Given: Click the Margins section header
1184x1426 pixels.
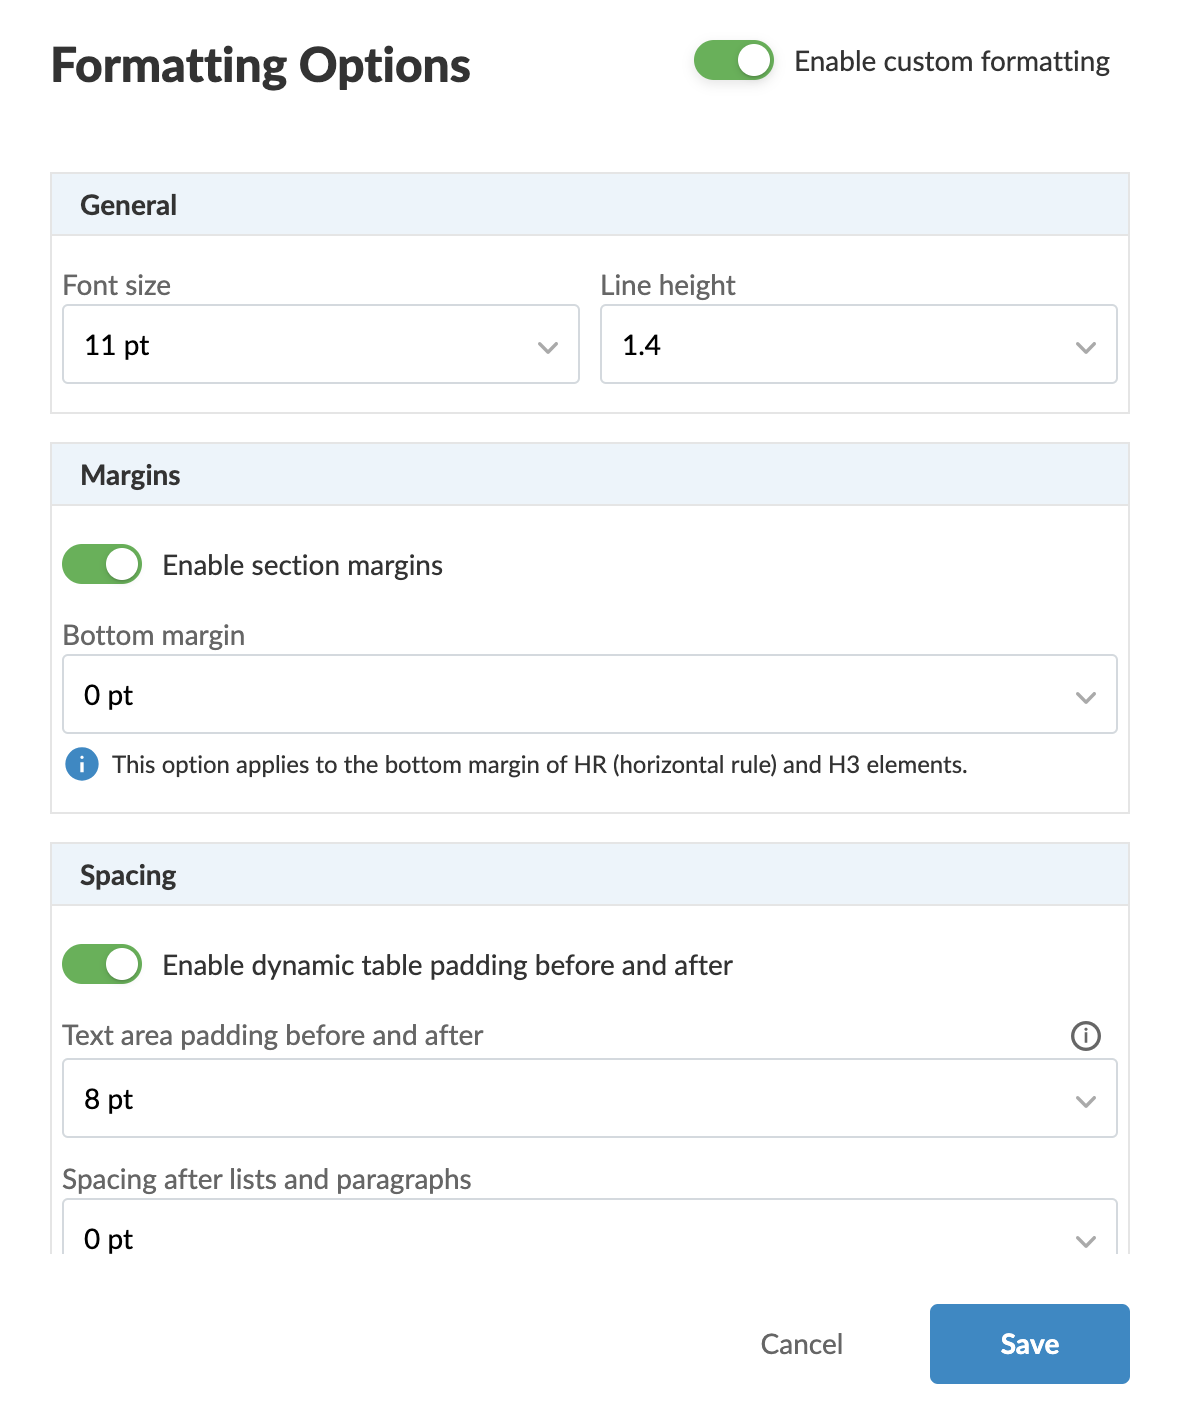Looking at the screenshot, I should click(x=130, y=475).
